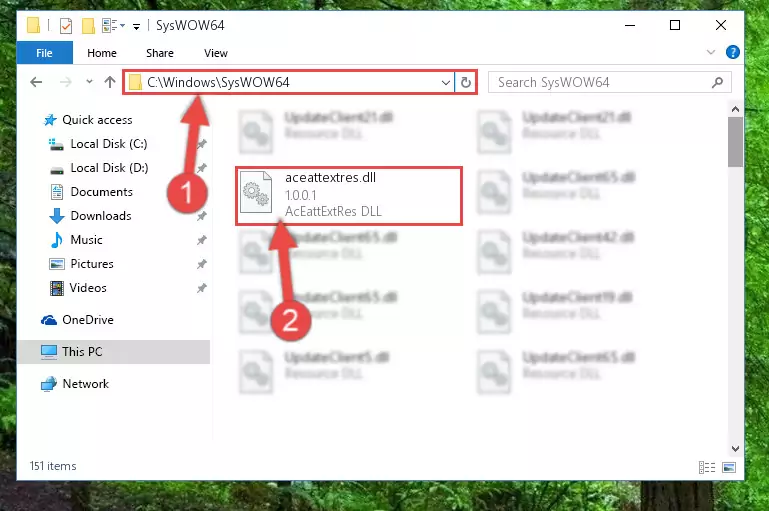Screen dimensions: 769x511
Task: Select OneDrive in the navigation pane
Action: (77, 320)
